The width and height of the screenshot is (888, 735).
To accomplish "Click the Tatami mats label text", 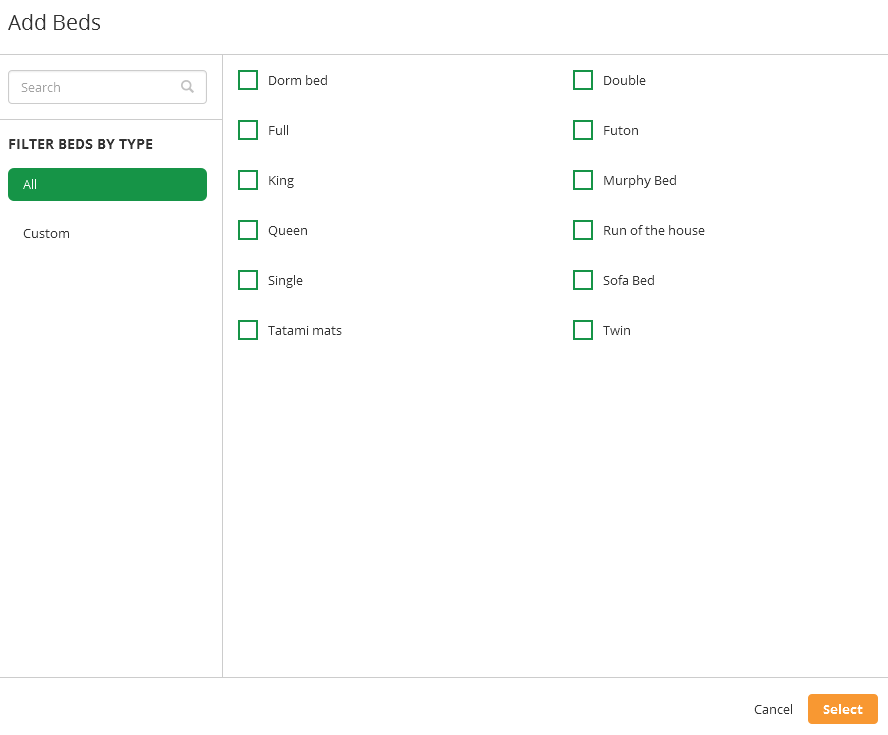I will (305, 331).
